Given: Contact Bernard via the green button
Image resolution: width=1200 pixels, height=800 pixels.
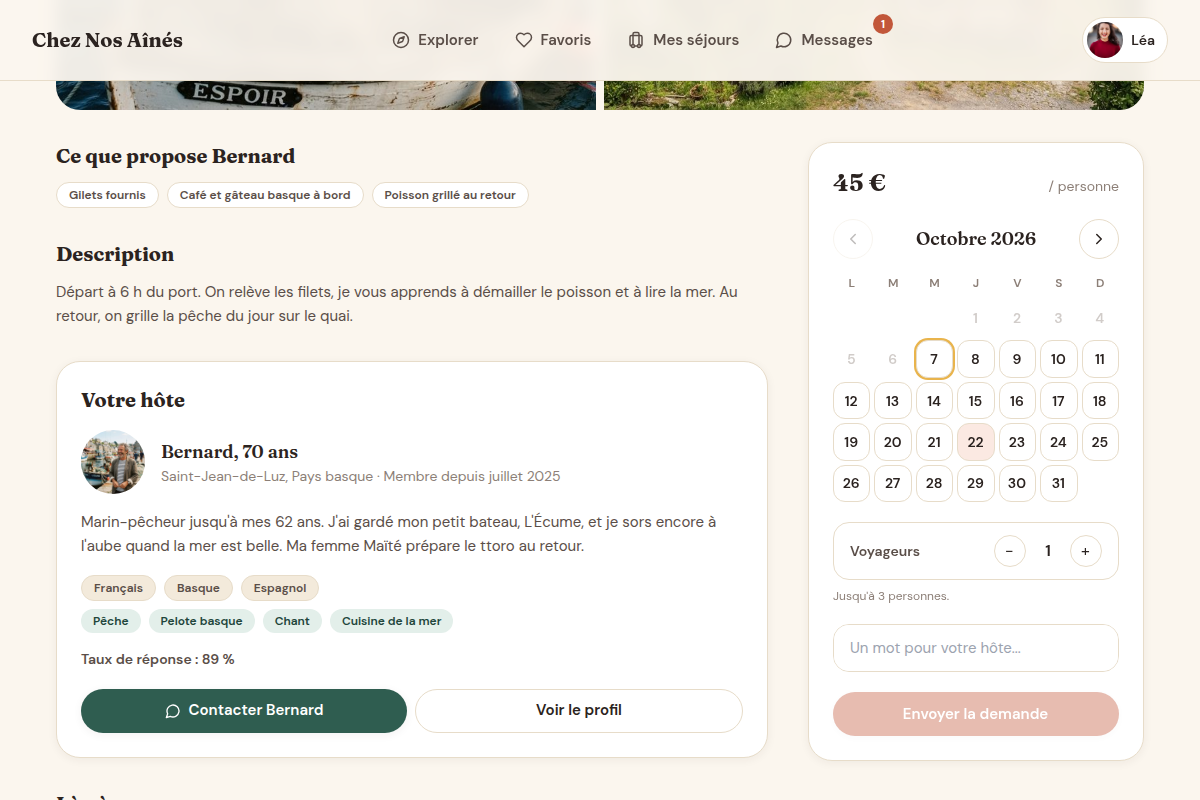Looking at the screenshot, I should point(244,711).
